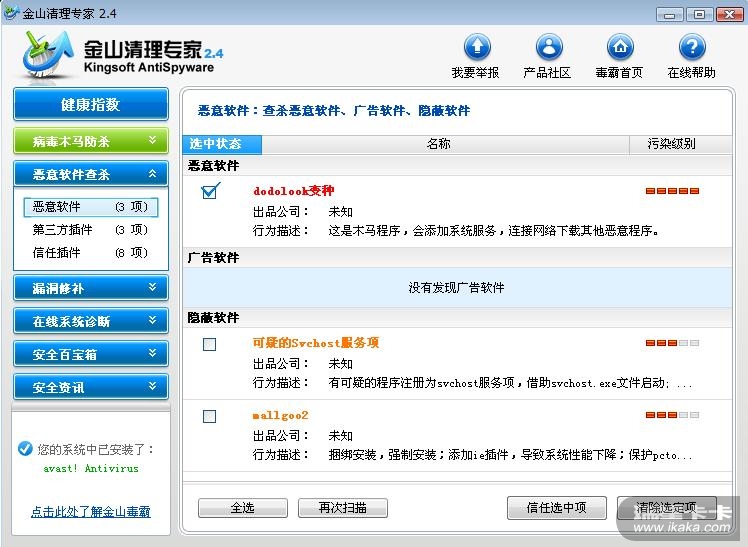
Task: Collapse the 恶意软件查杀 section chevron
Action: pyautogui.click(x=153, y=174)
